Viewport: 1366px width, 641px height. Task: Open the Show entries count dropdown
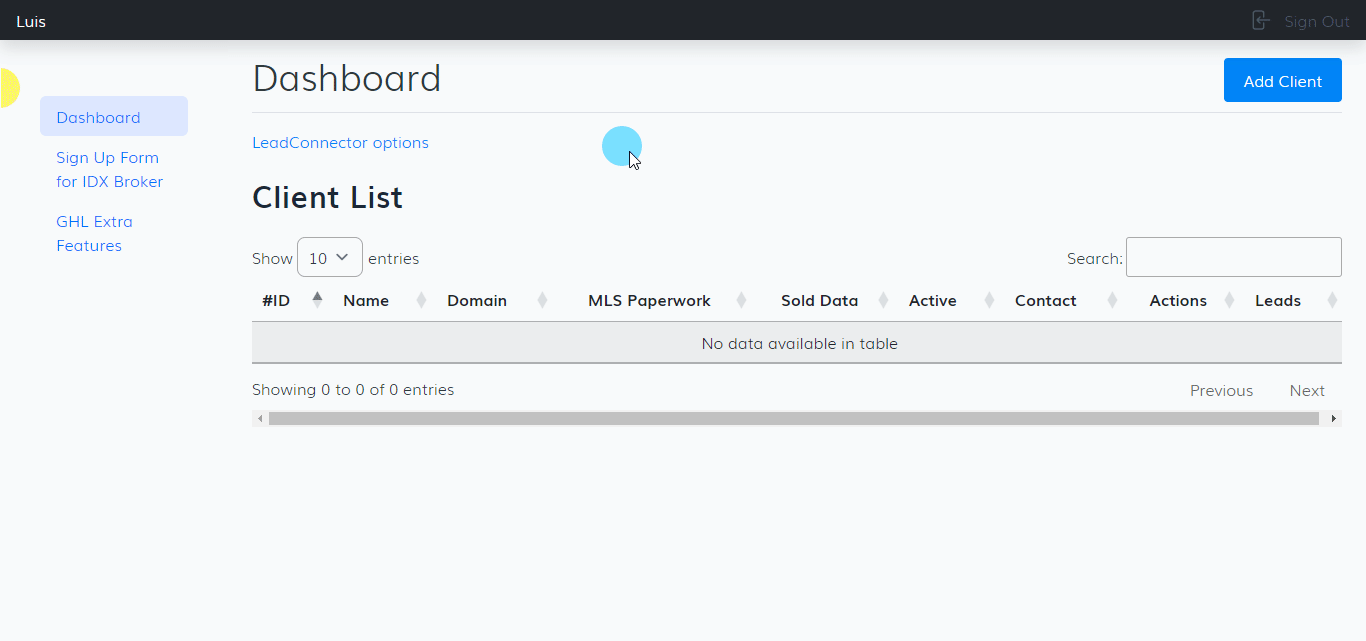tap(329, 258)
